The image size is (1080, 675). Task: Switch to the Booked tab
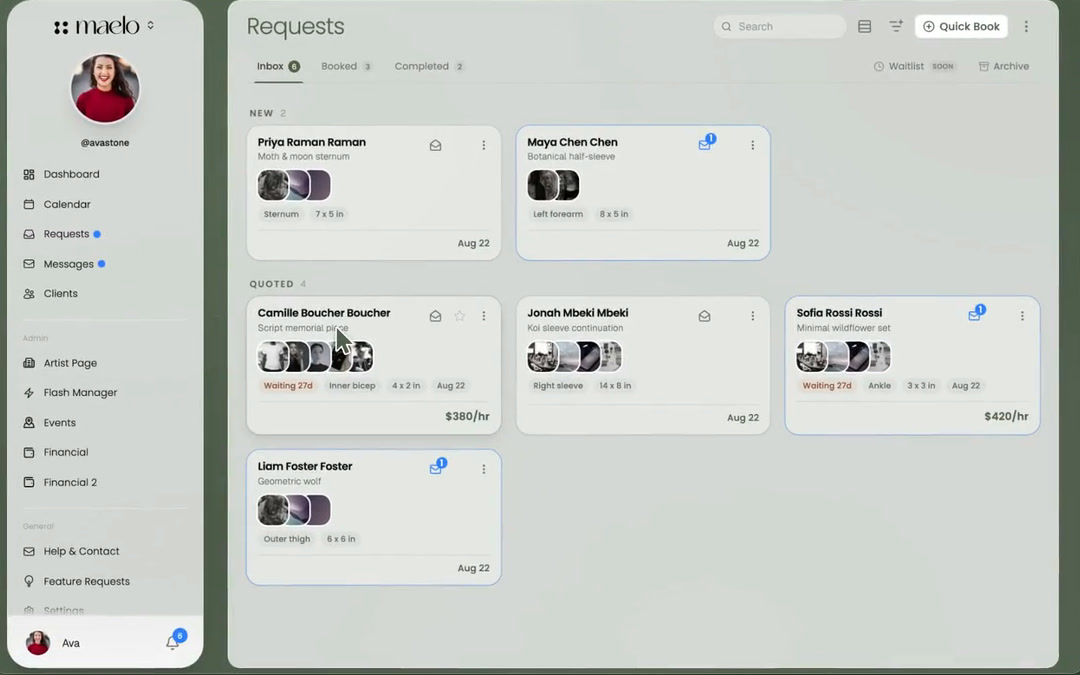(x=346, y=66)
